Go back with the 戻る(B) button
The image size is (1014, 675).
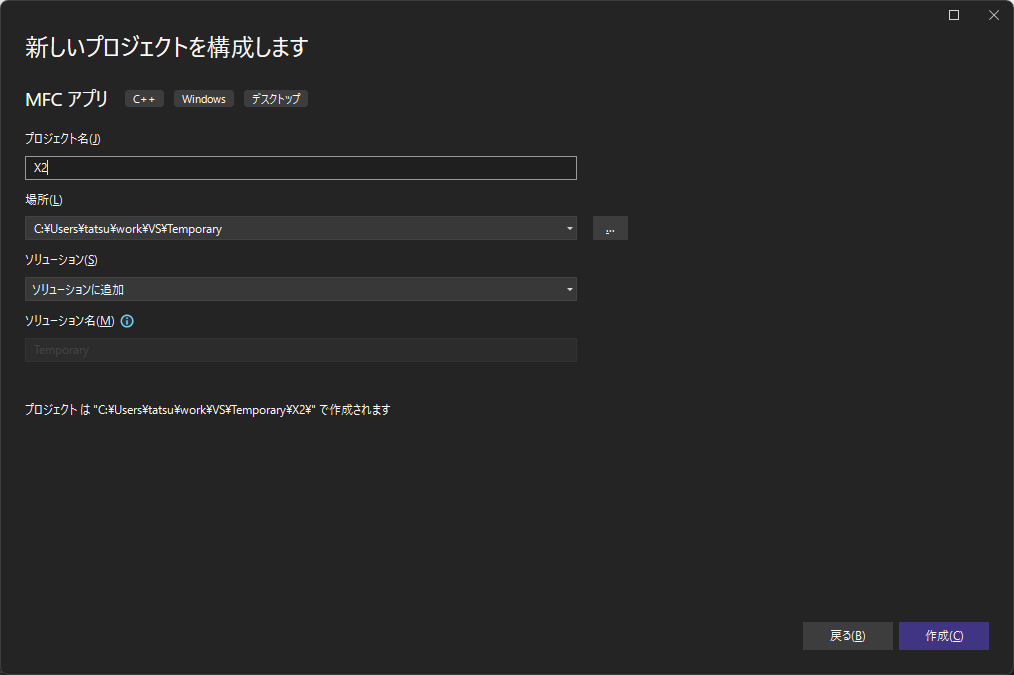[847, 636]
